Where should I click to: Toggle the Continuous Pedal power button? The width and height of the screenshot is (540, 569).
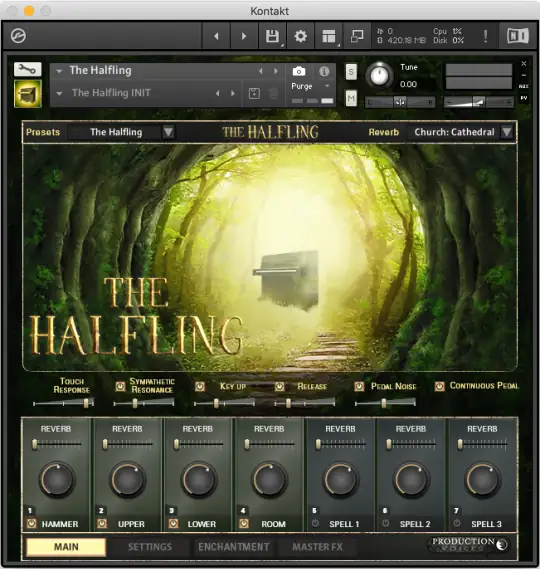[439, 386]
